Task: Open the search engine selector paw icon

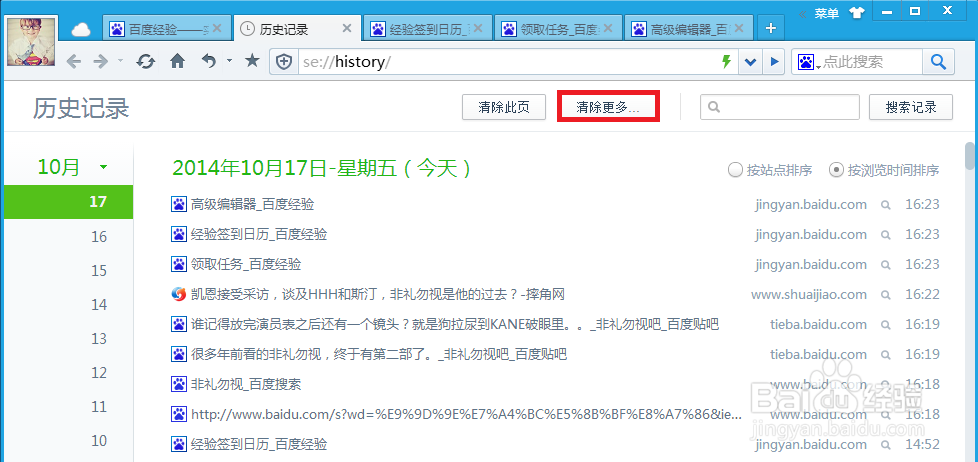Action: pos(808,62)
